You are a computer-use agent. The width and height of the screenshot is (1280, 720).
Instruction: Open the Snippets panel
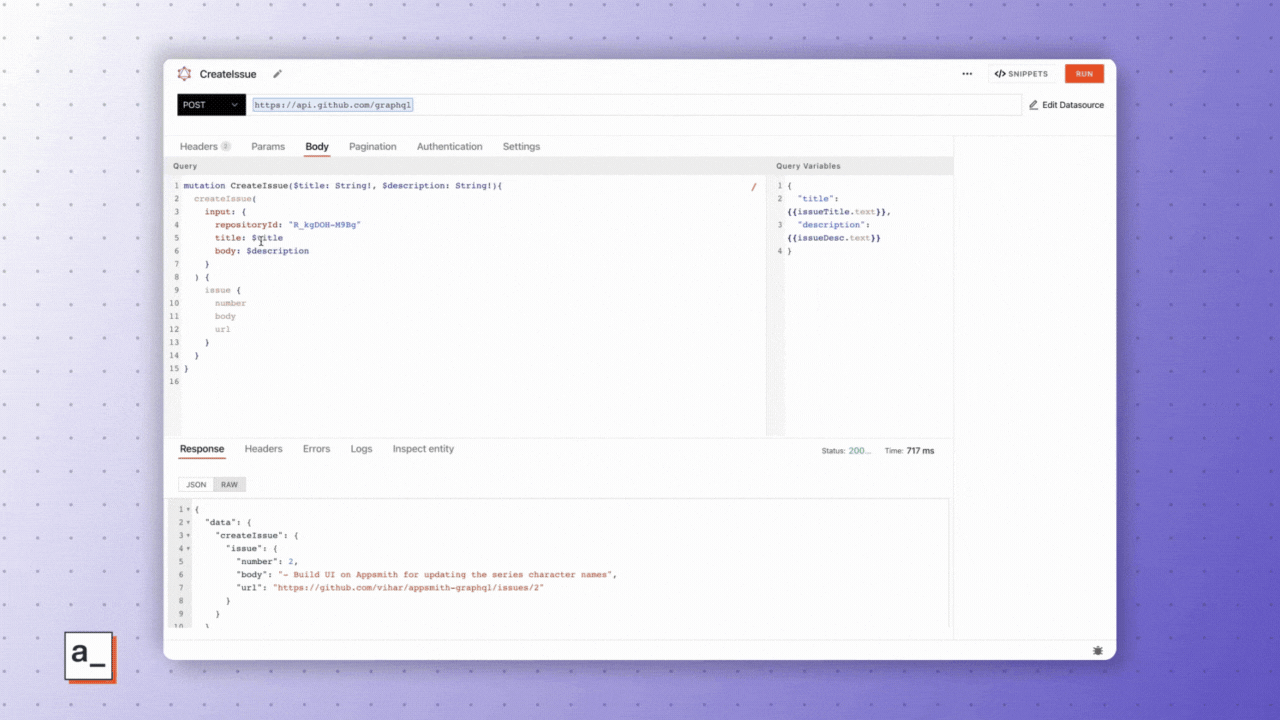coord(1021,74)
